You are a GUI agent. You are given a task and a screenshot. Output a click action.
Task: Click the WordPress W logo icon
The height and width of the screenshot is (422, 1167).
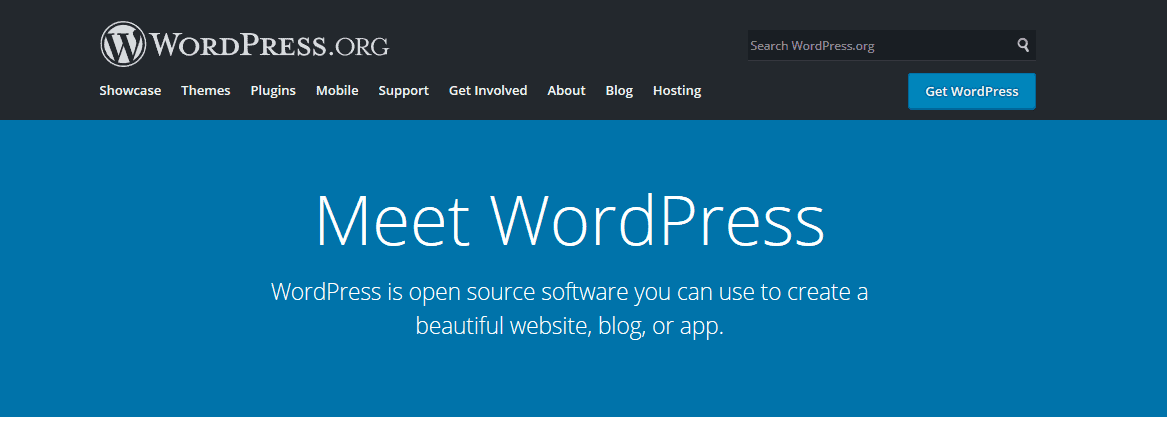pos(124,44)
